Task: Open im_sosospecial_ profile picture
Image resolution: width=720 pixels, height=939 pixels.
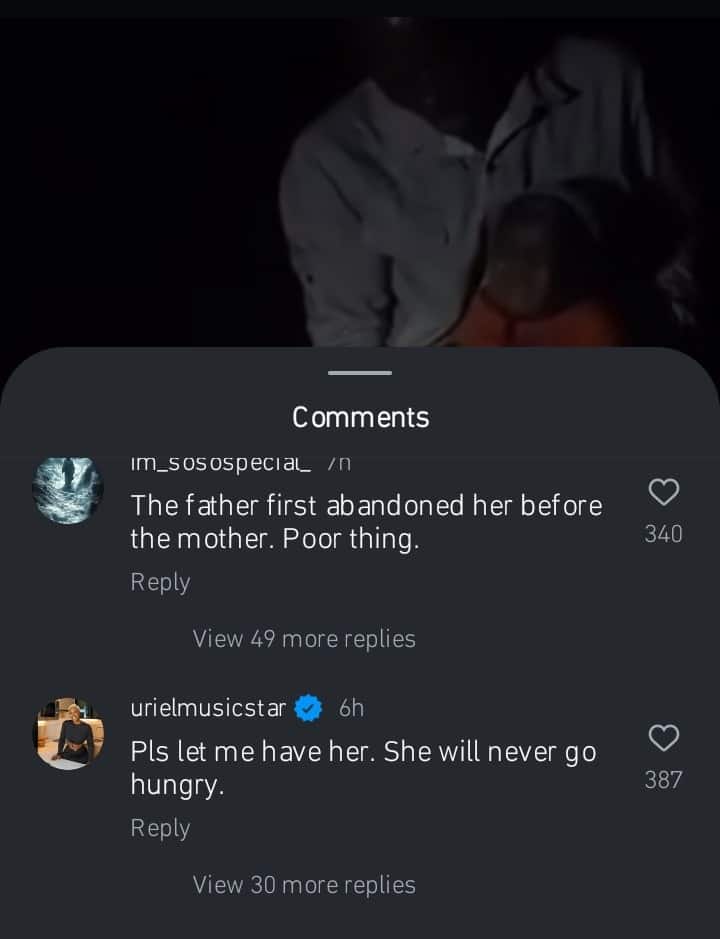Action: coord(69,489)
